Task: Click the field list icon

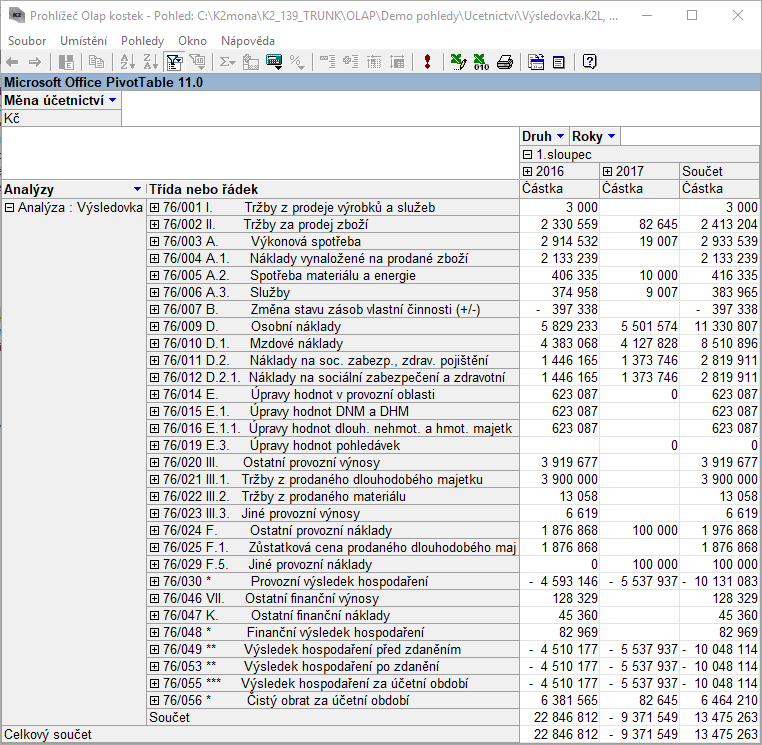Action: tap(536, 62)
